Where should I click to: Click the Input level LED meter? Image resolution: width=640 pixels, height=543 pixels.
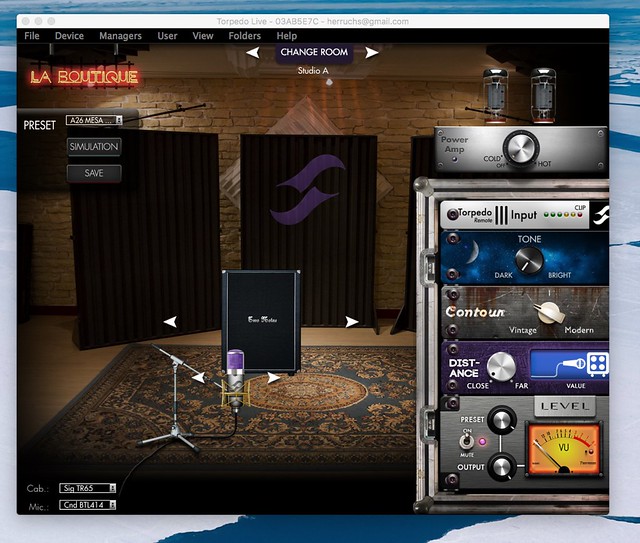tap(564, 215)
